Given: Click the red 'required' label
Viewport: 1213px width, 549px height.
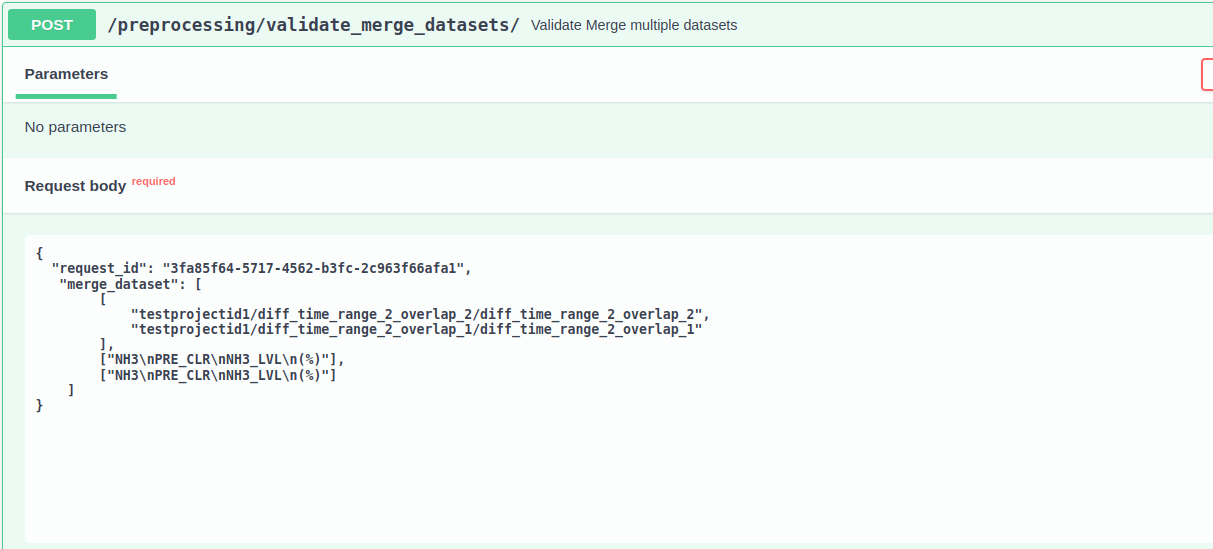Looking at the screenshot, I should pyautogui.click(x=153, y=182).
